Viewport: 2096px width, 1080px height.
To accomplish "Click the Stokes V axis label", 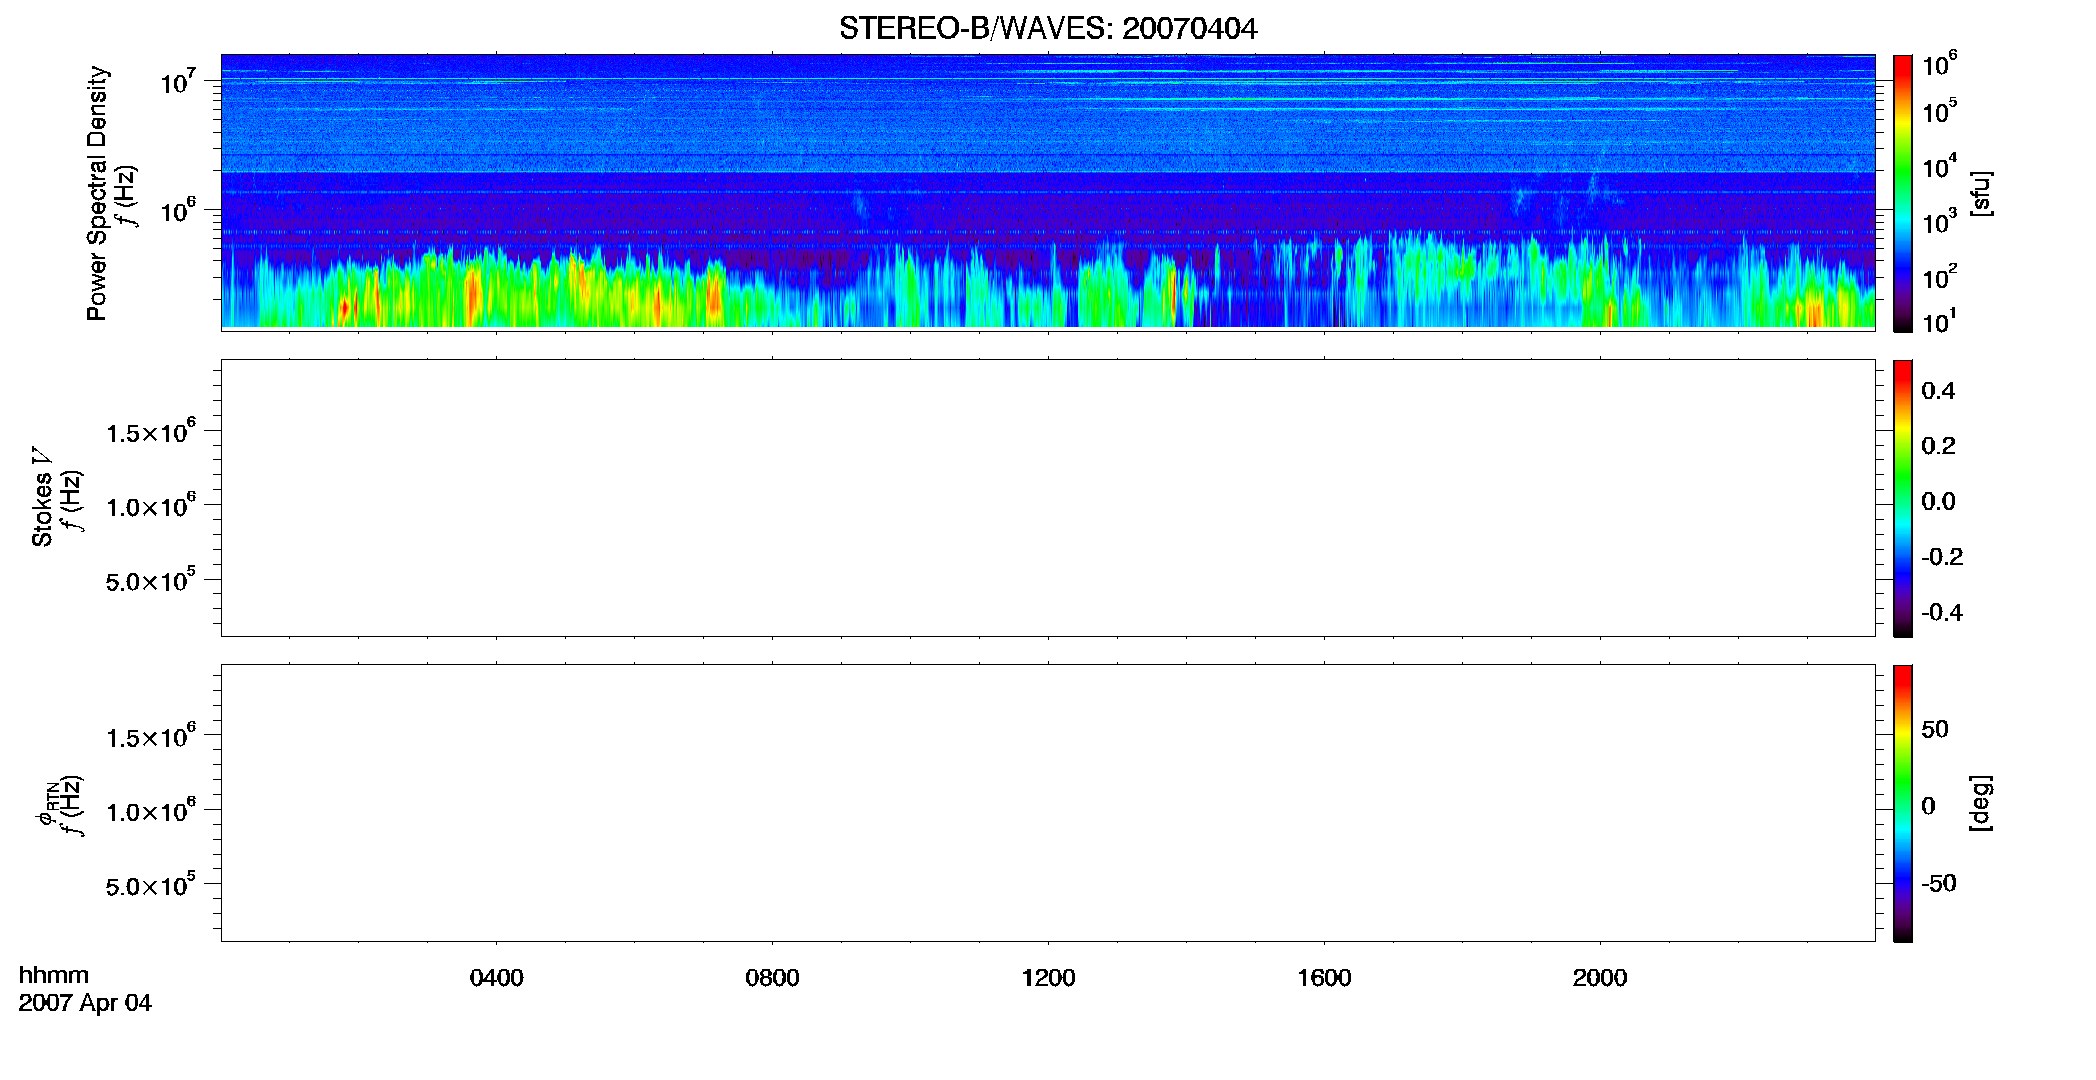I will click(x=41, y=497).
